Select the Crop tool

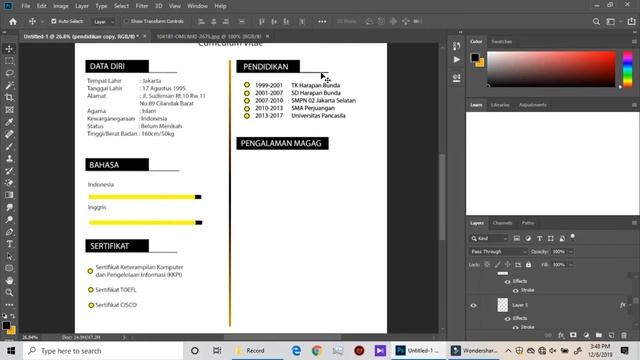pyautogui.click(x=9, y=98)
